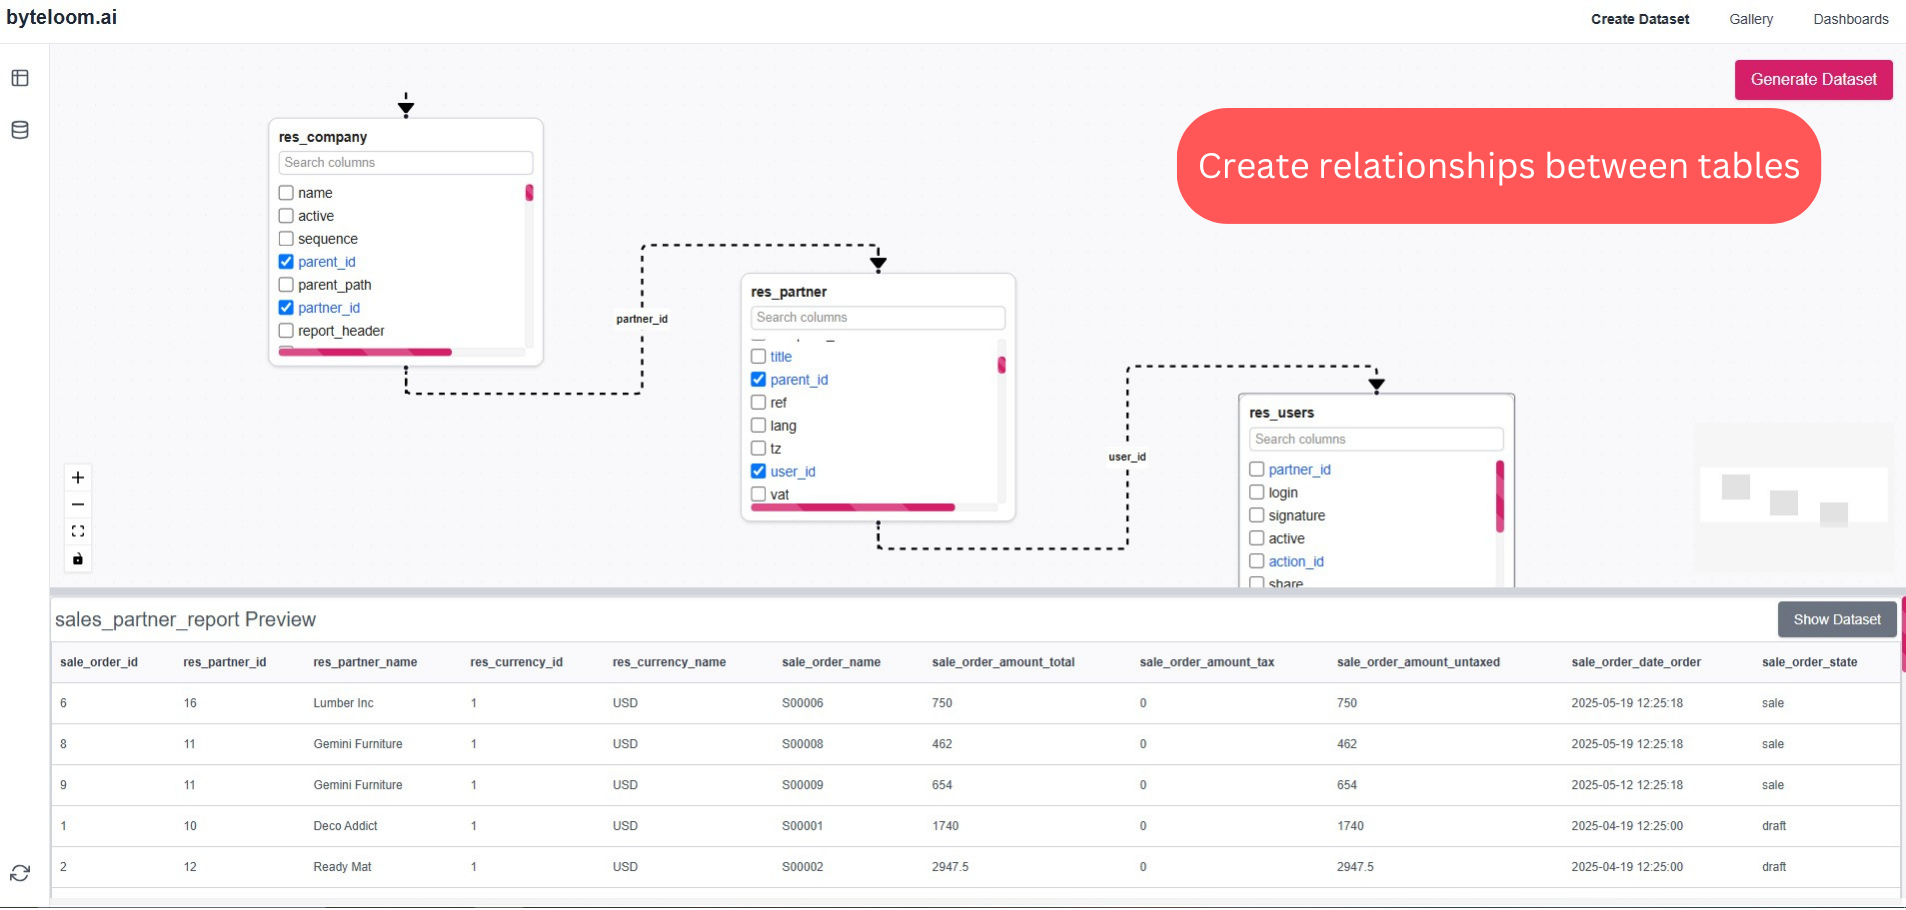Click res_partner vertical scrollbar thumb
1906x910 pixels.
coord(1001,365)
